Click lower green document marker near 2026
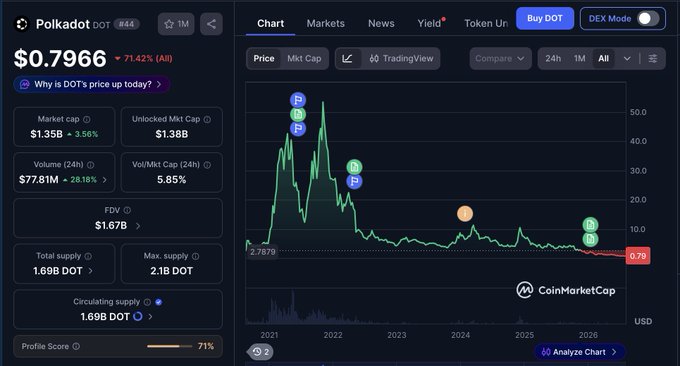 tap(590, 239)
